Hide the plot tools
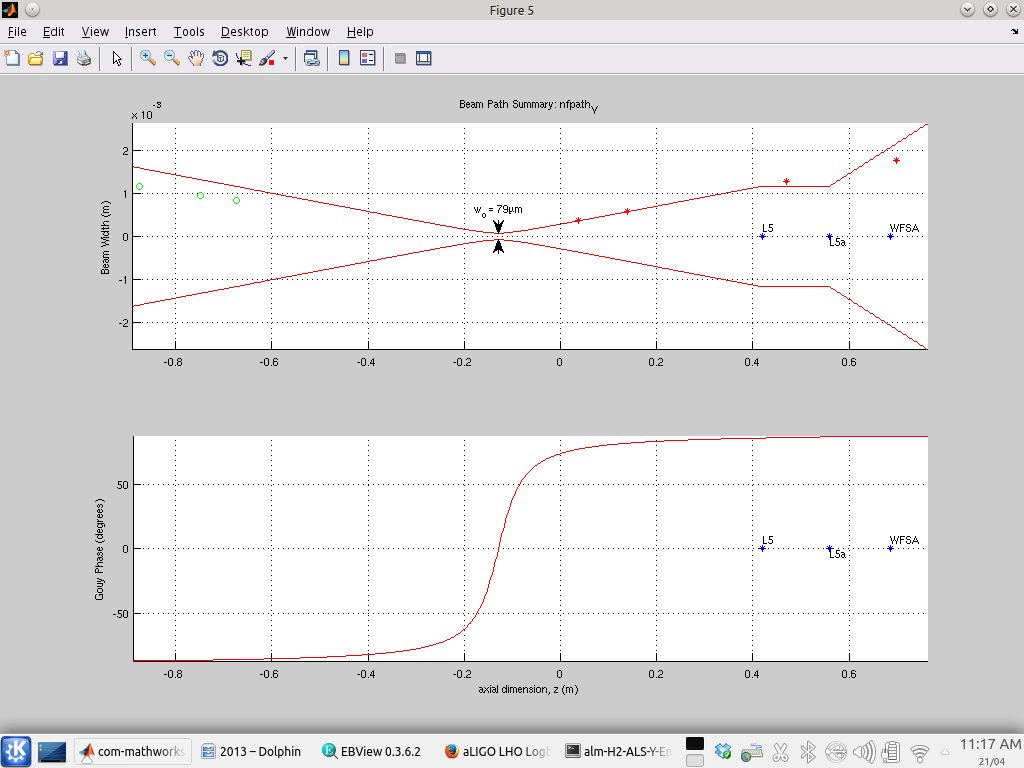 (400, 58)
